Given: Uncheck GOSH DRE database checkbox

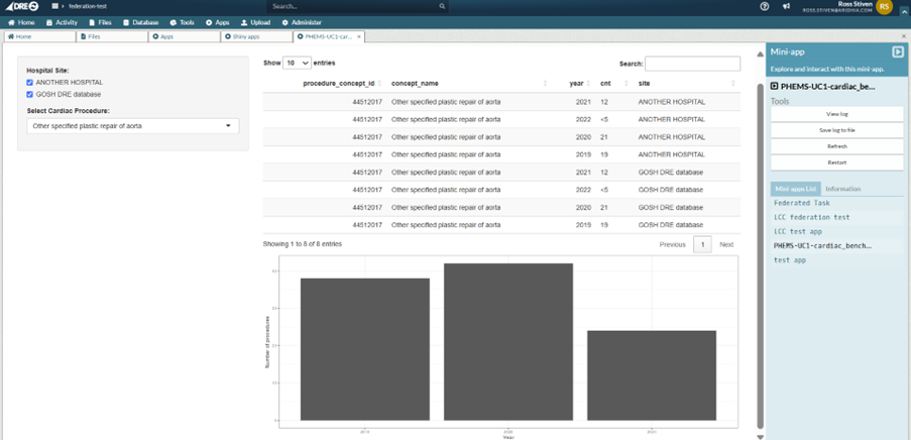Looking at the screenshot, I should tap(30, 94).
